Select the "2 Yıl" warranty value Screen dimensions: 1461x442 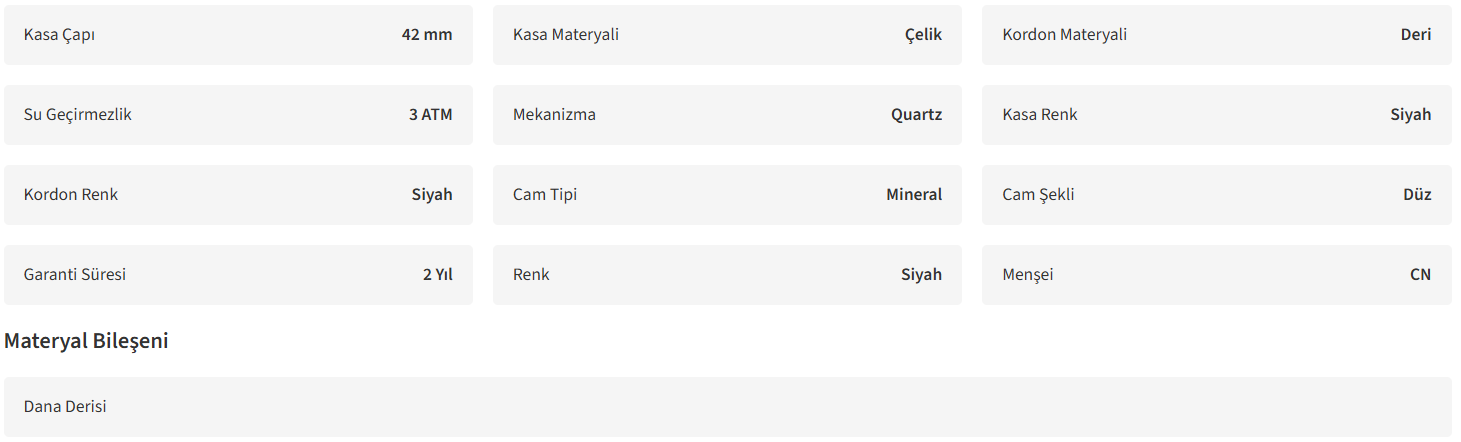437,275
